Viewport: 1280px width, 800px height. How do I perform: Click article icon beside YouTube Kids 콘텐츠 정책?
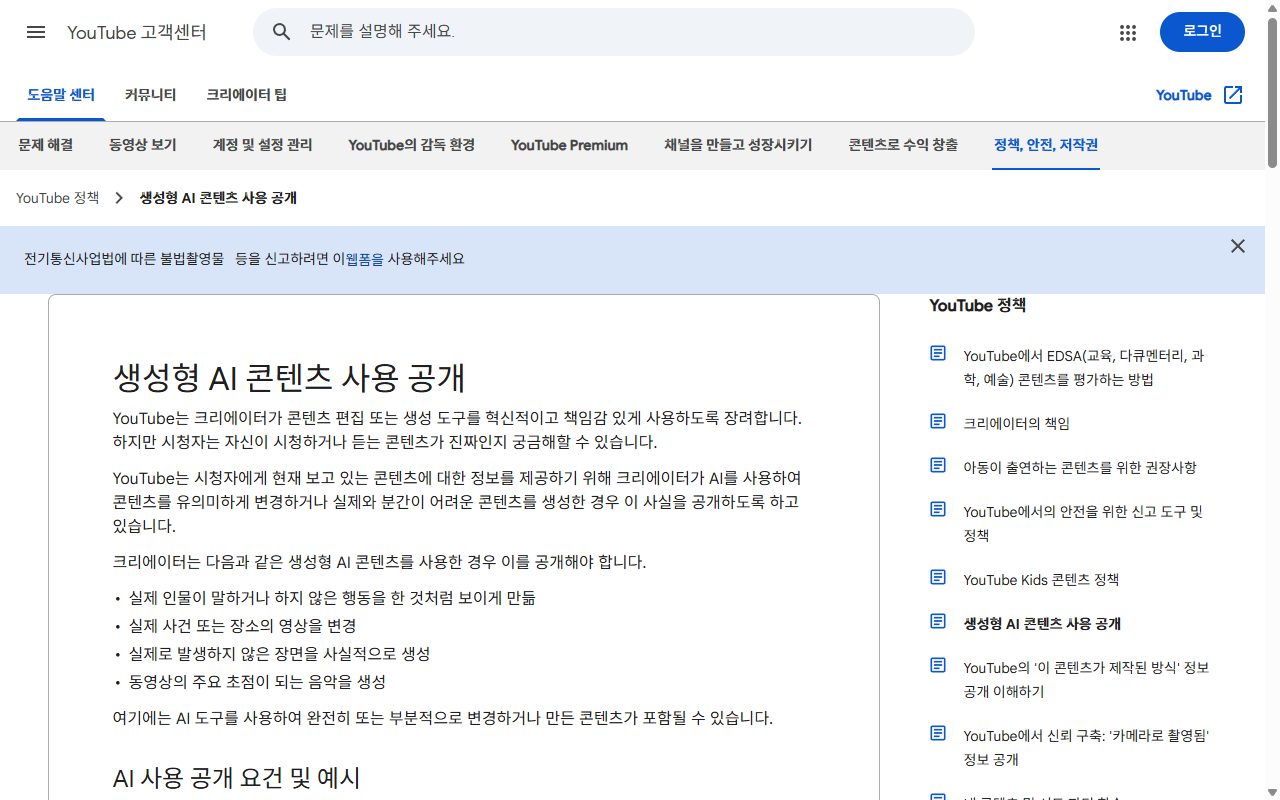(938, 577)
